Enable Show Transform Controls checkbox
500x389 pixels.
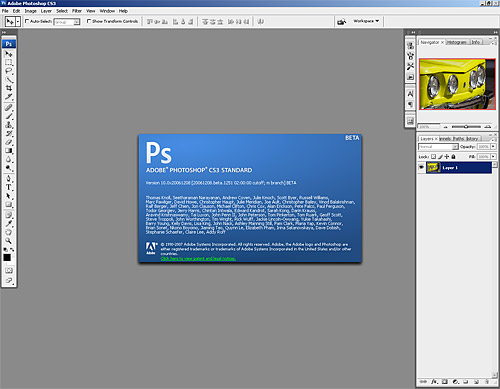tap(89, 21)
